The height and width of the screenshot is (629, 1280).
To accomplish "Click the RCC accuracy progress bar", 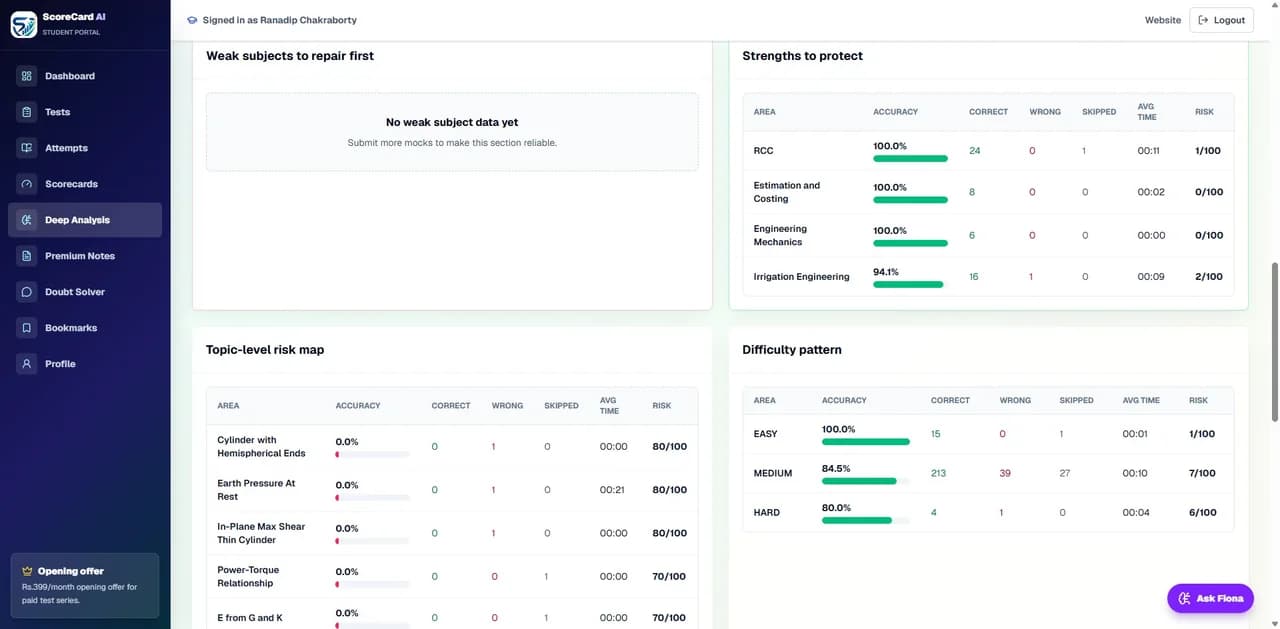I will pos(910,158).
